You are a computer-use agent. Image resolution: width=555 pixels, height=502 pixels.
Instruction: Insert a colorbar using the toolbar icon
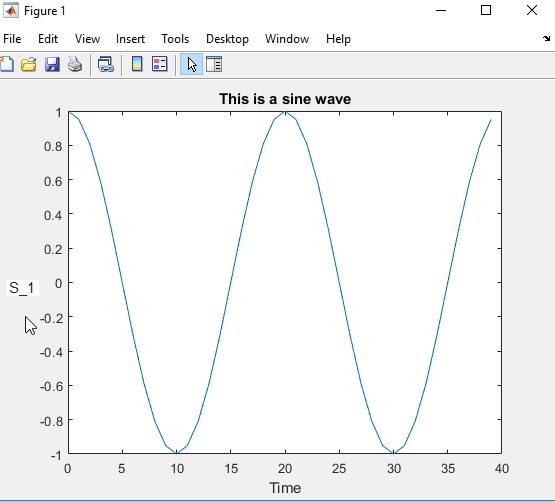(137, 64)
